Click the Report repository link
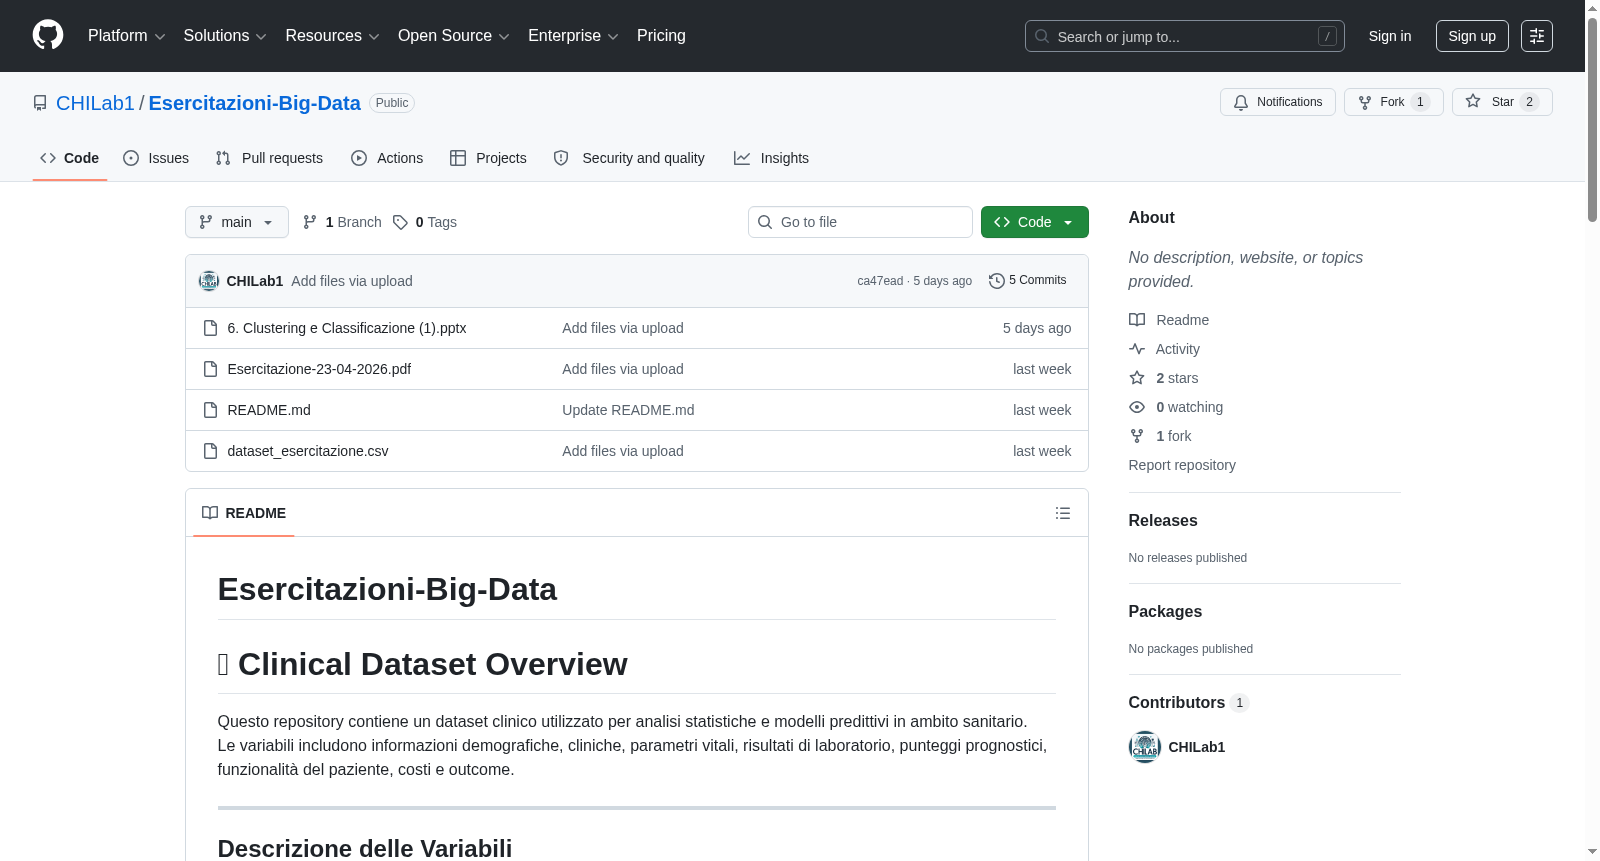 tap(1182, 465)
